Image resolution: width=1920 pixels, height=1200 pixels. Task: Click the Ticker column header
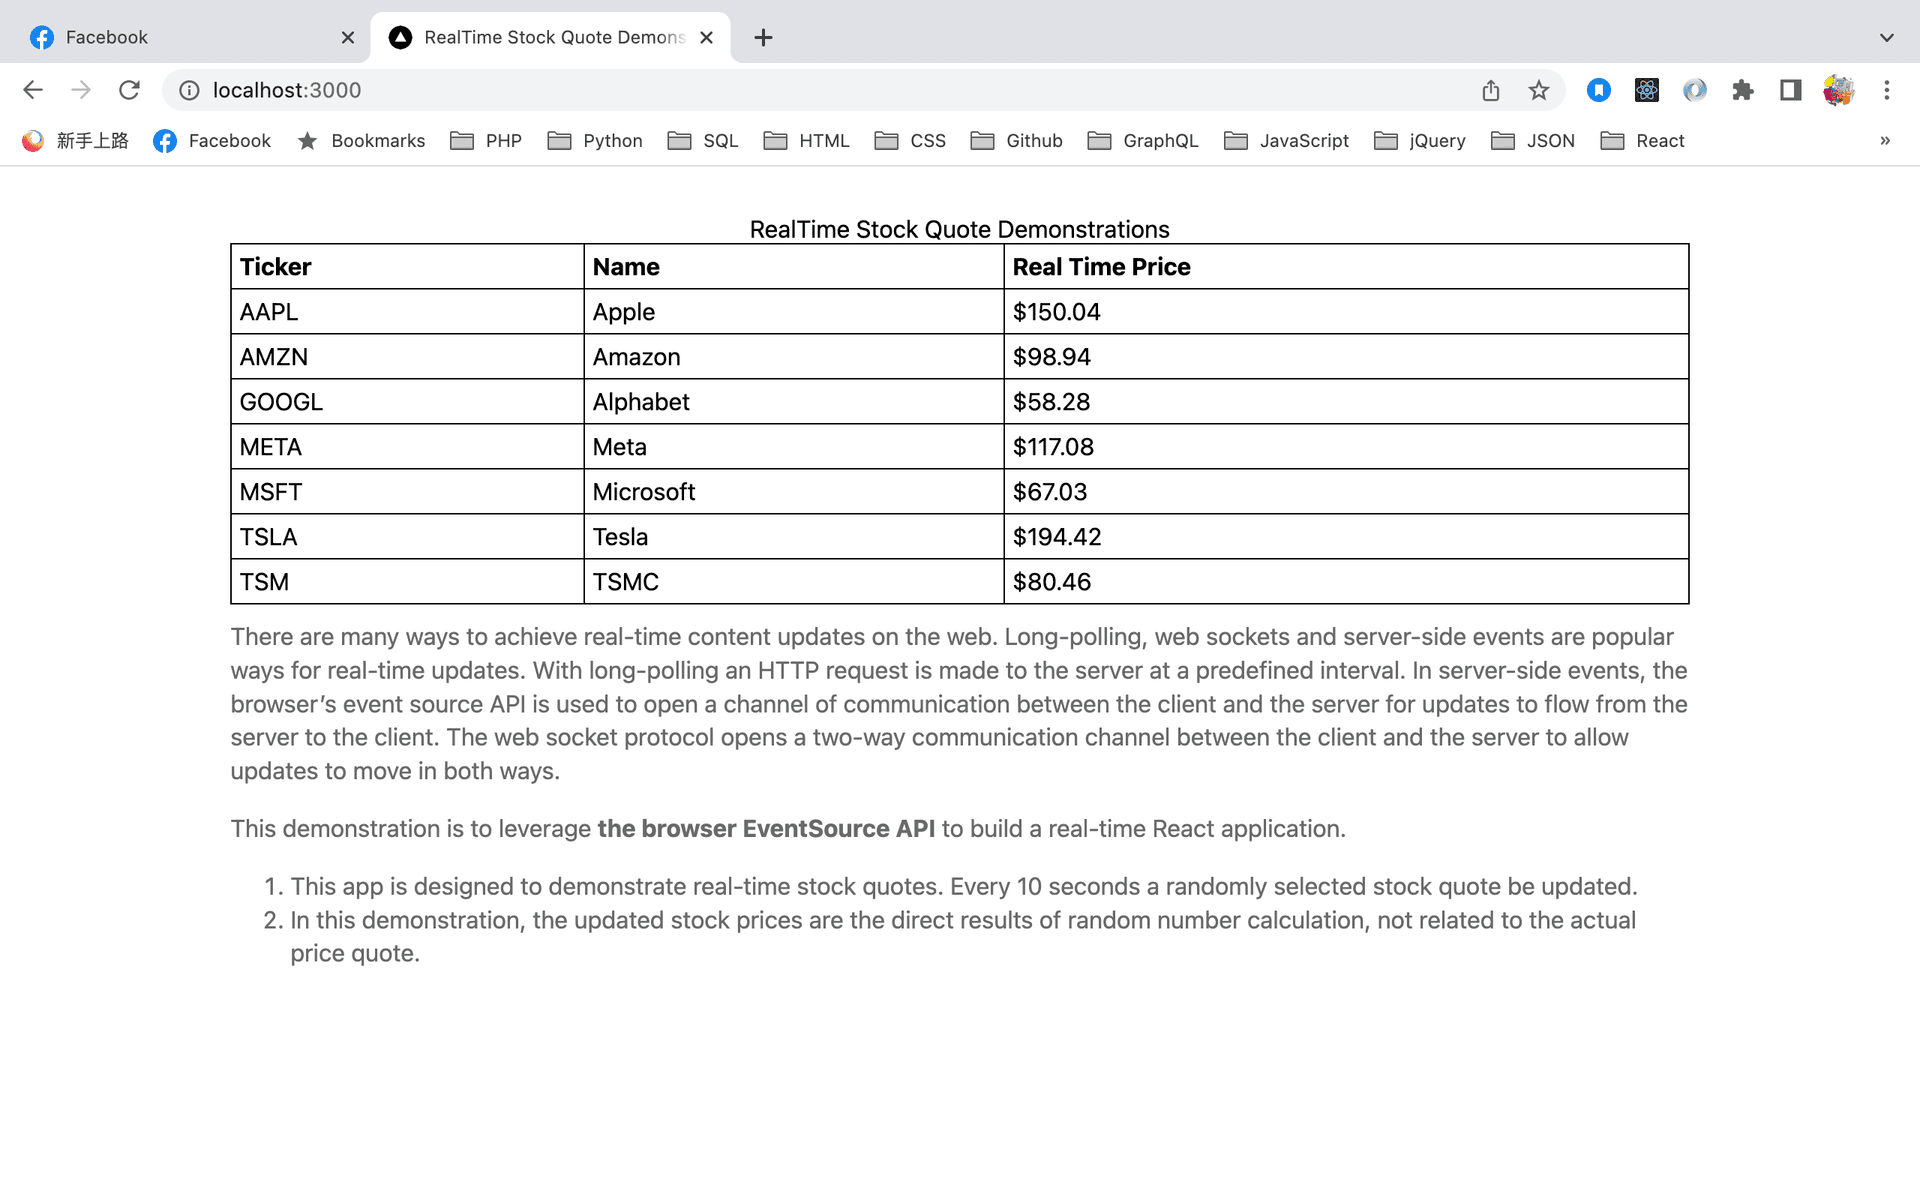coord(407,267)
